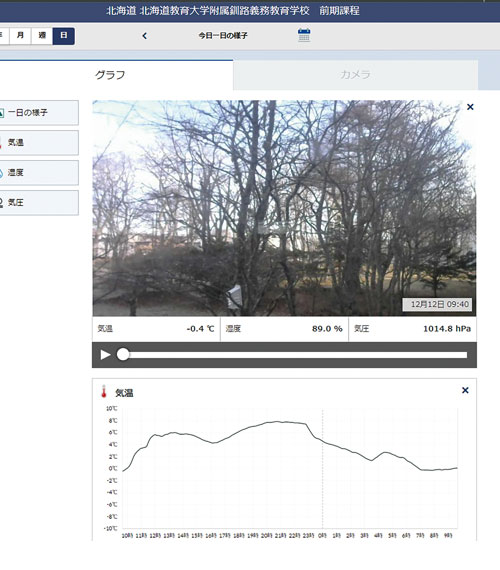This screenshot has height=570, width=500.
Task: Switch to the グラフ tab
Action: 110,75
